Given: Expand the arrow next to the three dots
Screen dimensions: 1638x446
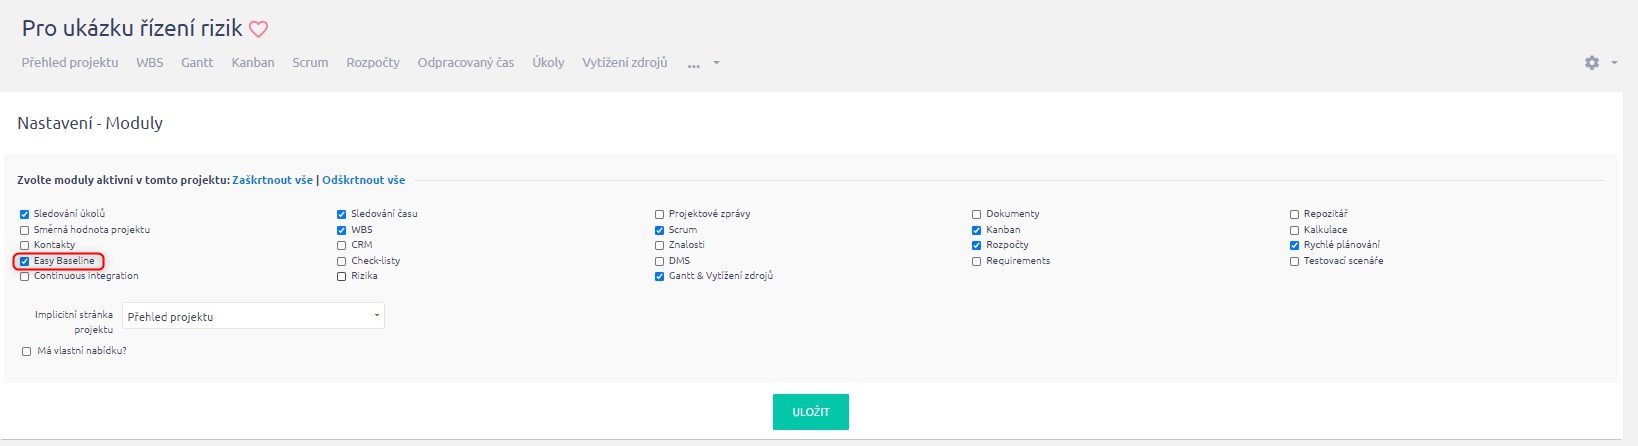Looking at the screenshot, I should point(716,63).
